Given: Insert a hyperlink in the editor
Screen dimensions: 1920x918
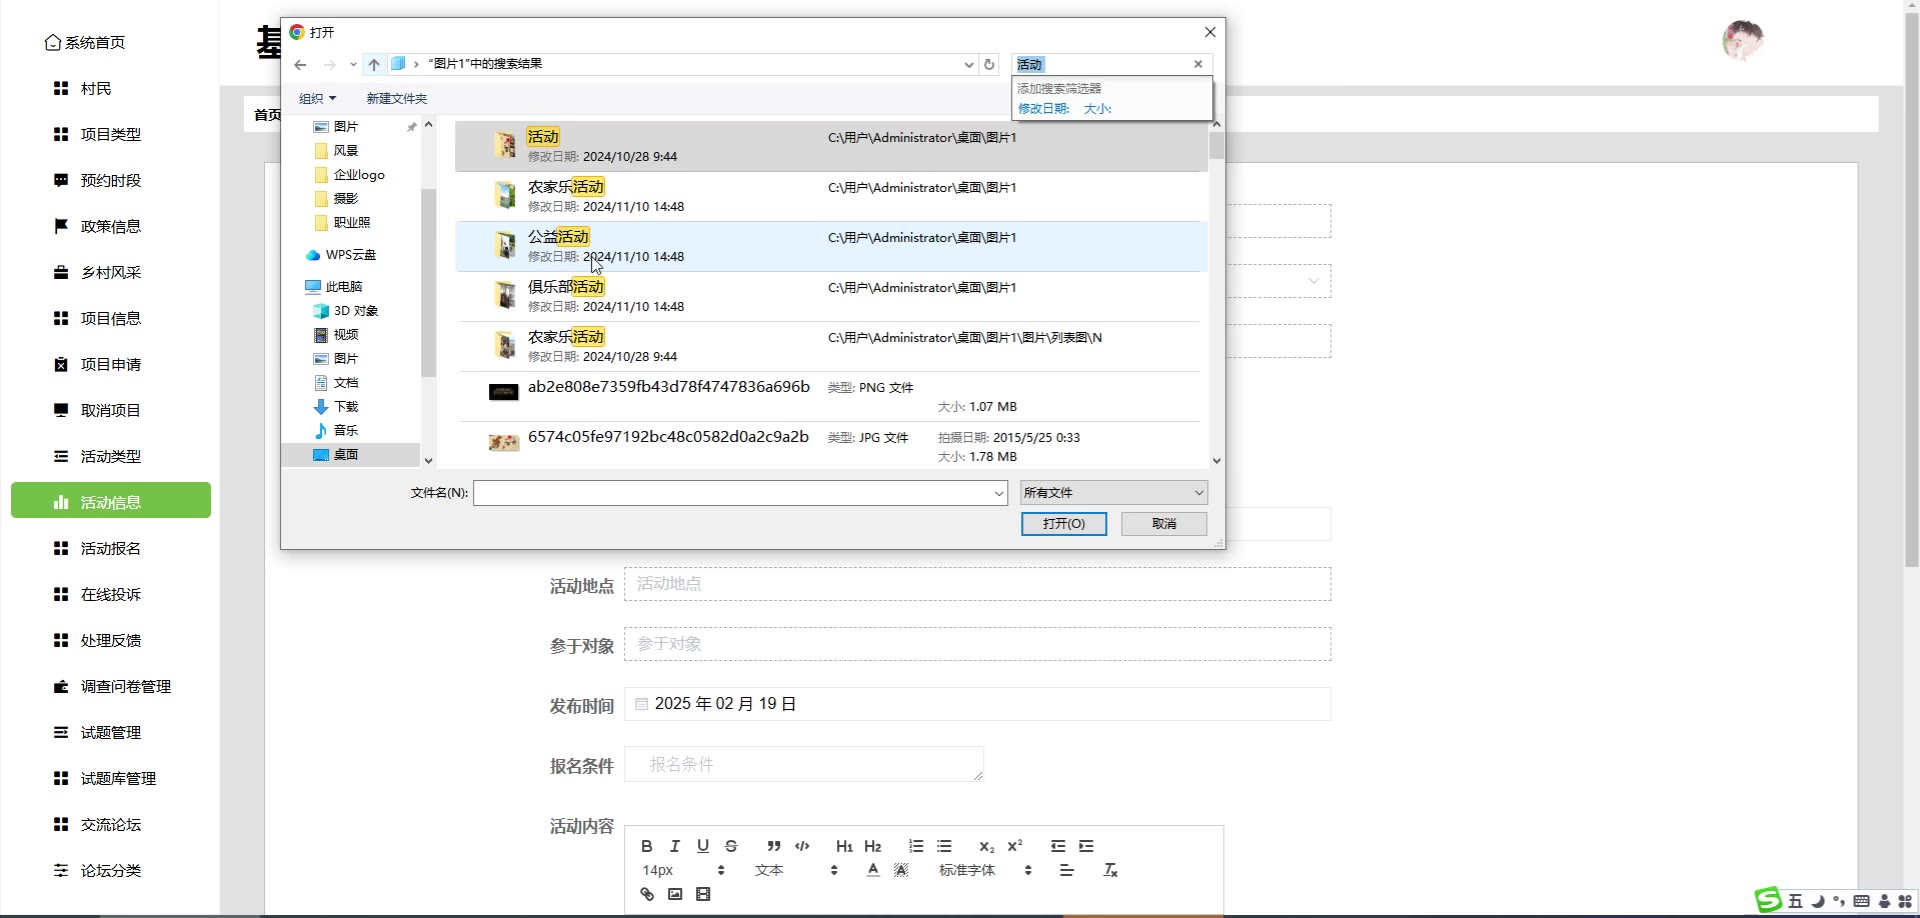Looking at the screenshot, I should (x=647, y=894).
